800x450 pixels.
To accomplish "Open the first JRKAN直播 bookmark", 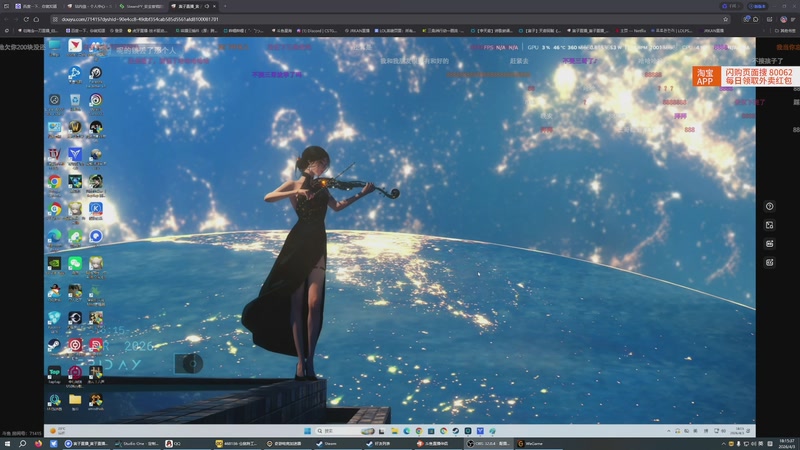I will click(357, 31).
